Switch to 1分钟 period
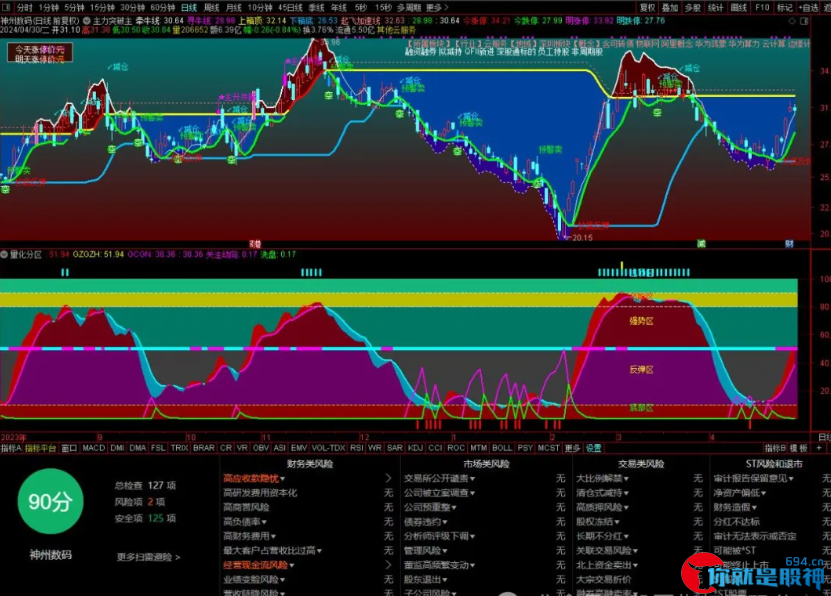The height and width of the screenshot is (596, 831). tap(48, 7)
